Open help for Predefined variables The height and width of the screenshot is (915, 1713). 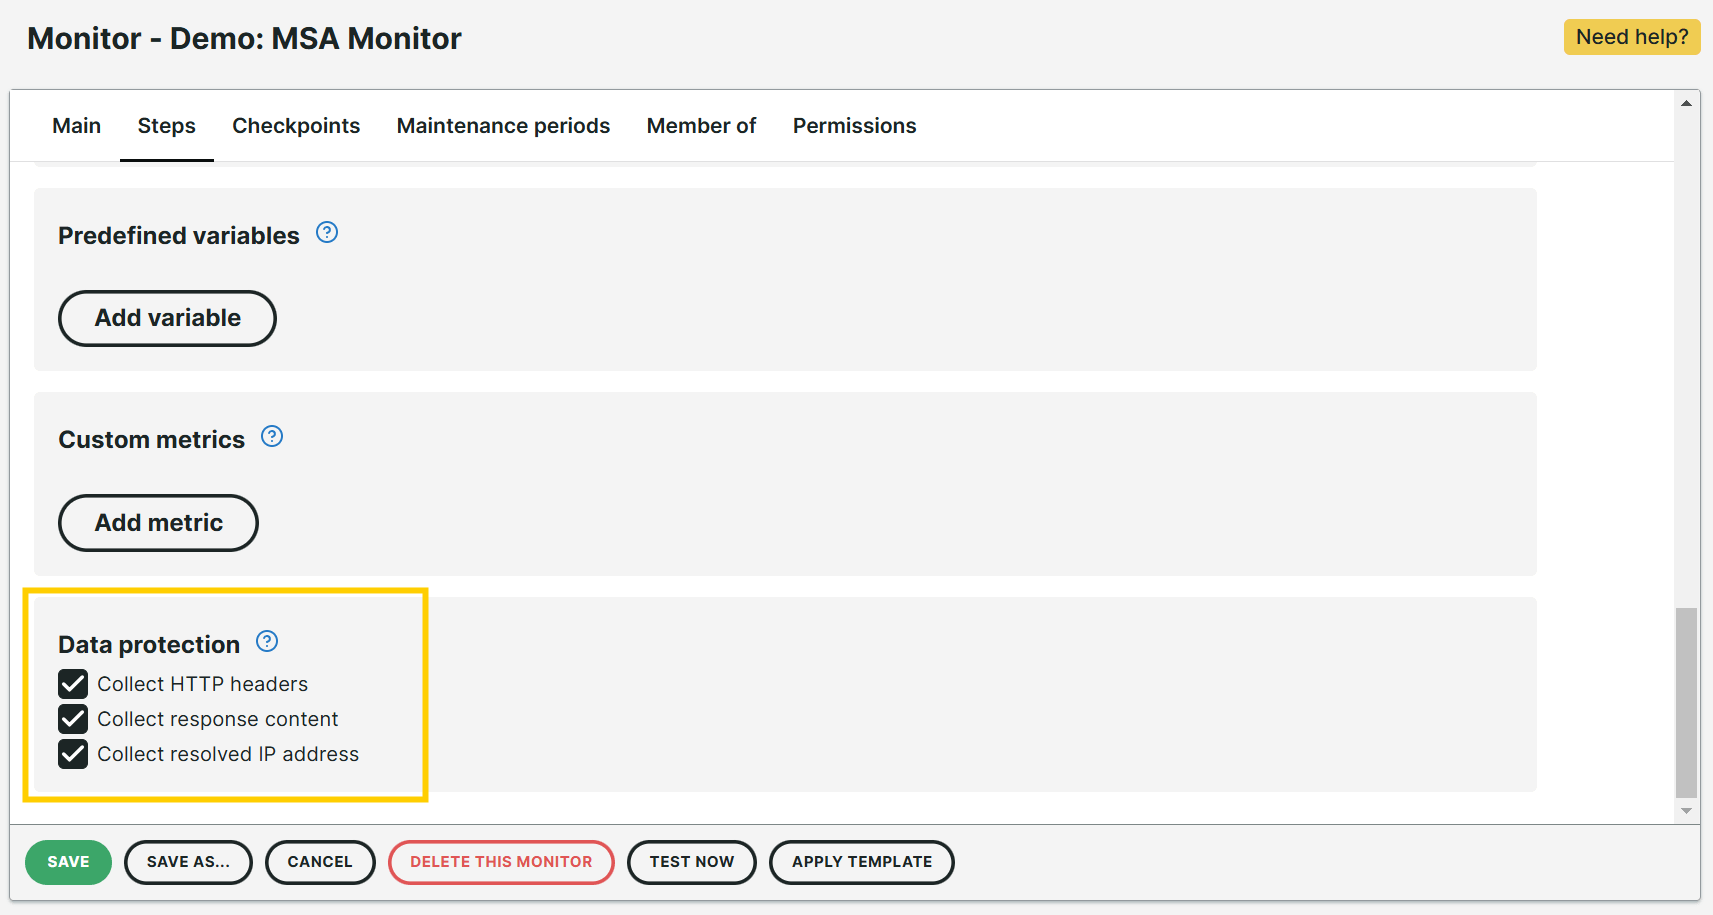coord(327,233)
